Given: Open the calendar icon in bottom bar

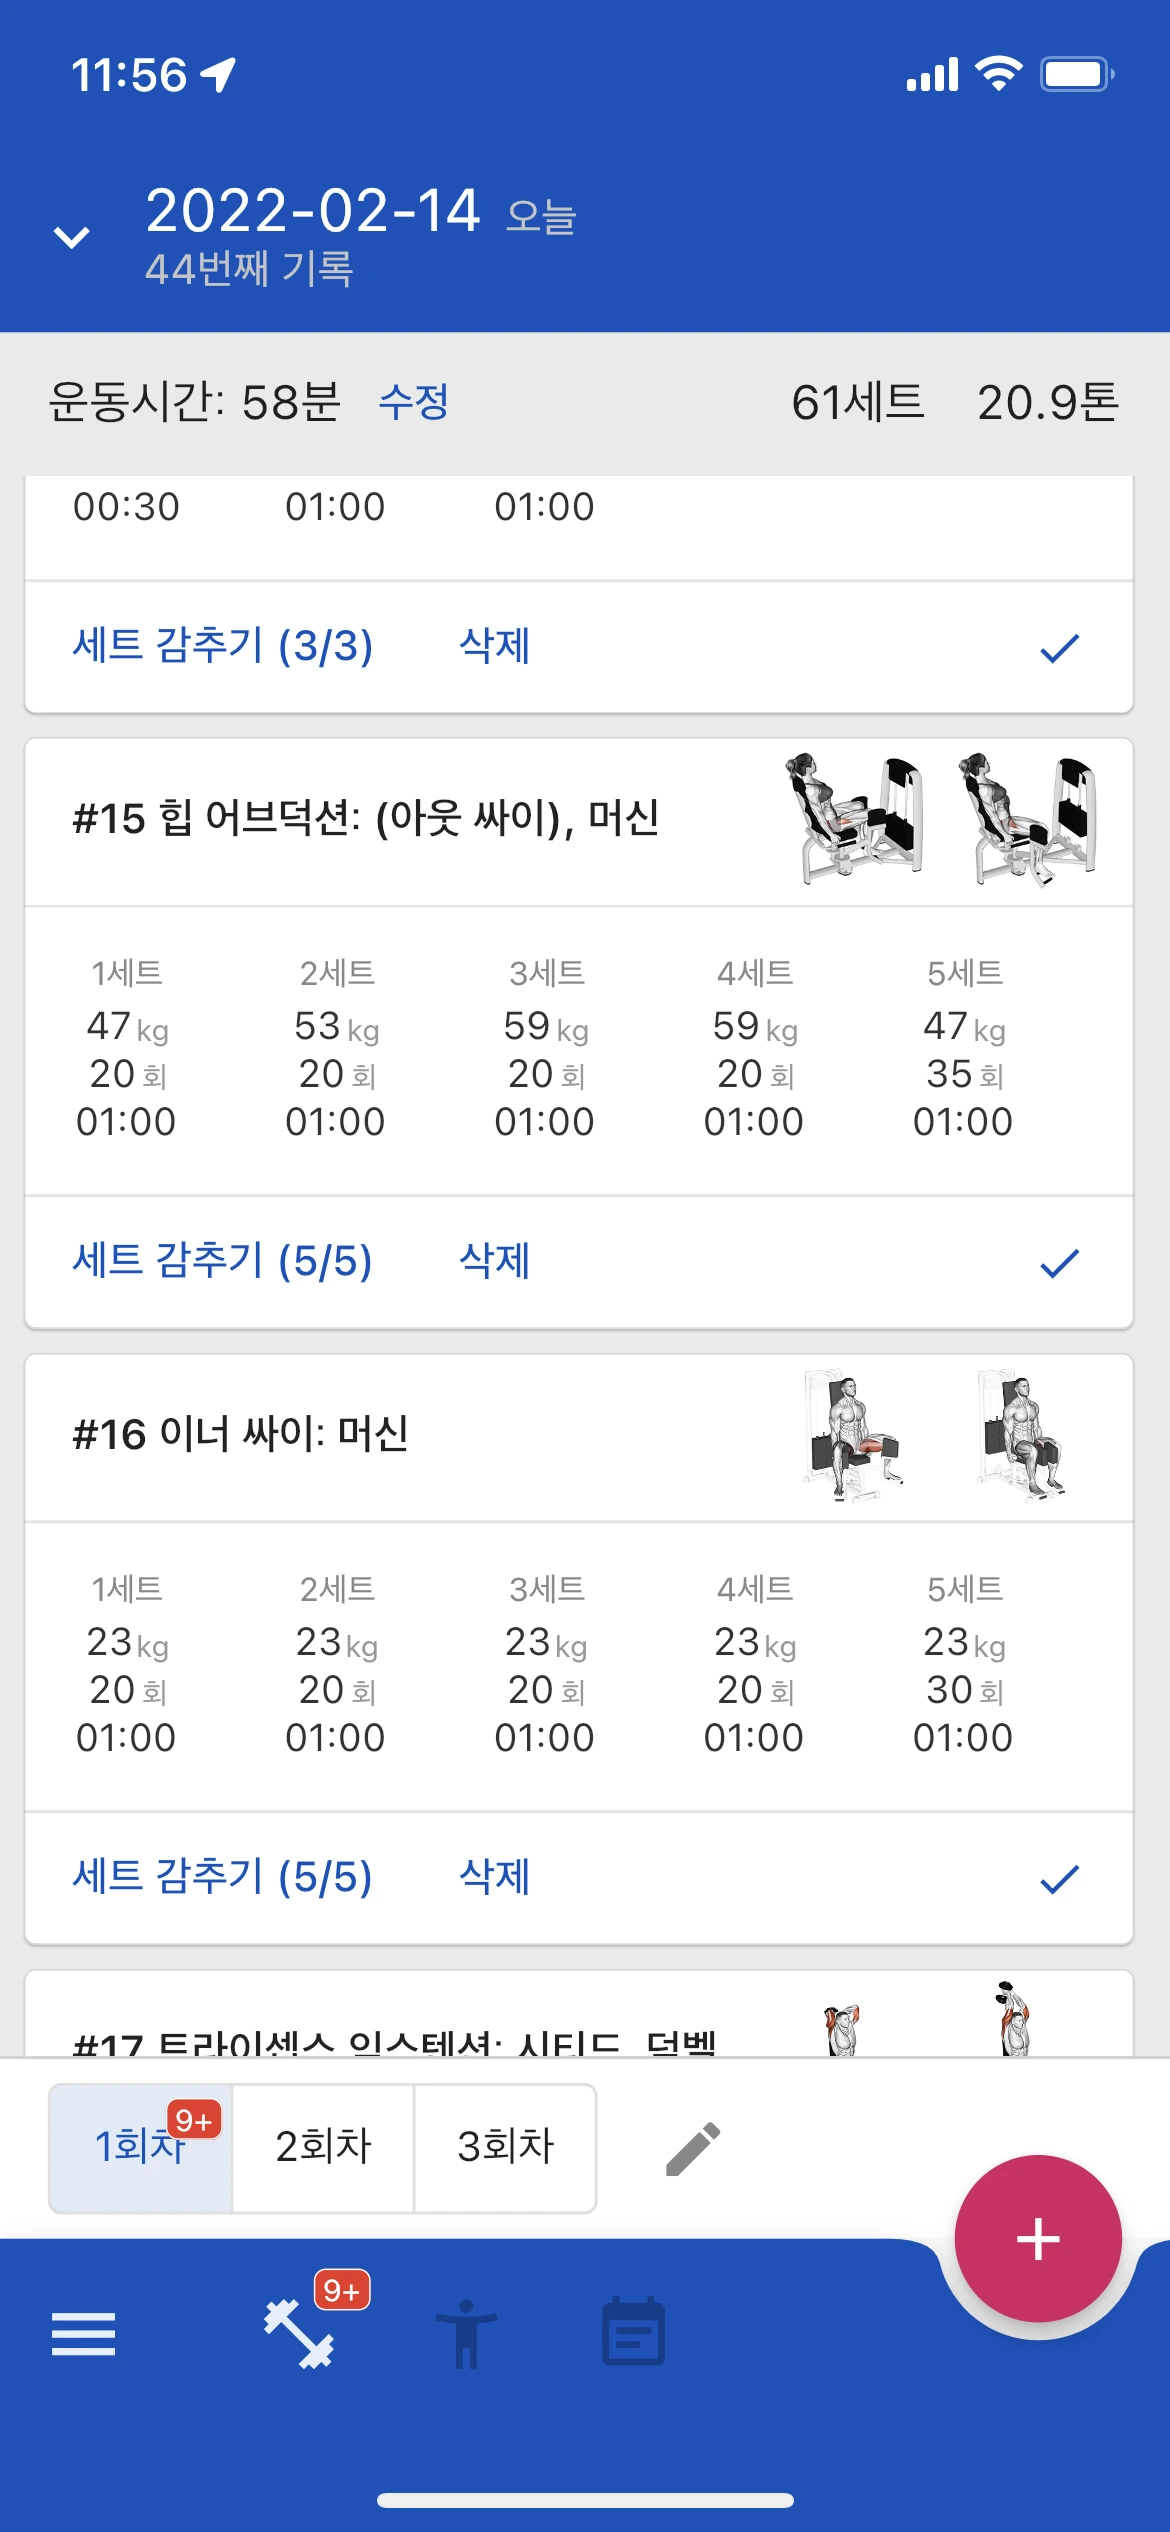Looking at the screenshot, I should click(x=633, y=2331).
